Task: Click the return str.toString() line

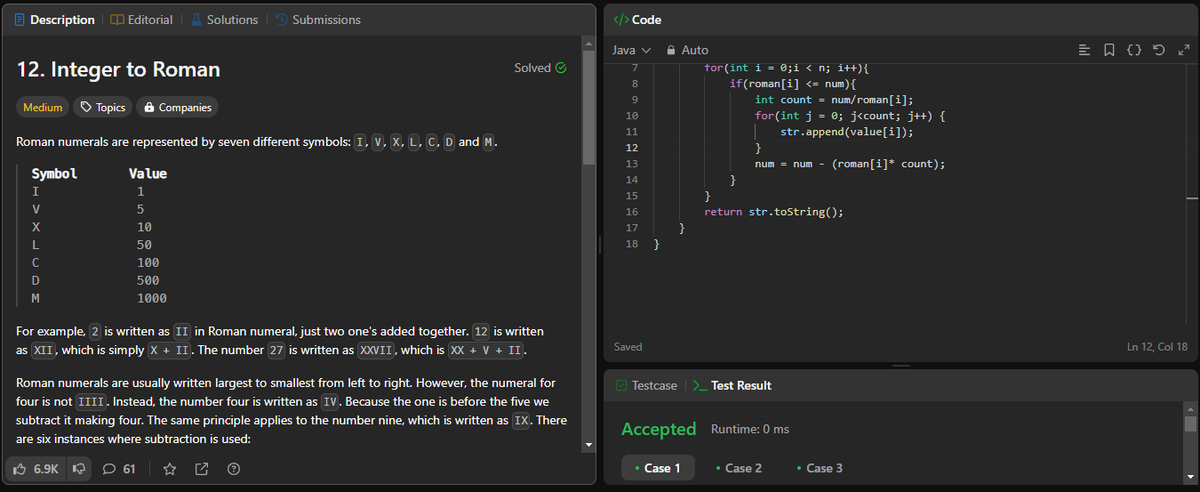Action: [774, 212]
